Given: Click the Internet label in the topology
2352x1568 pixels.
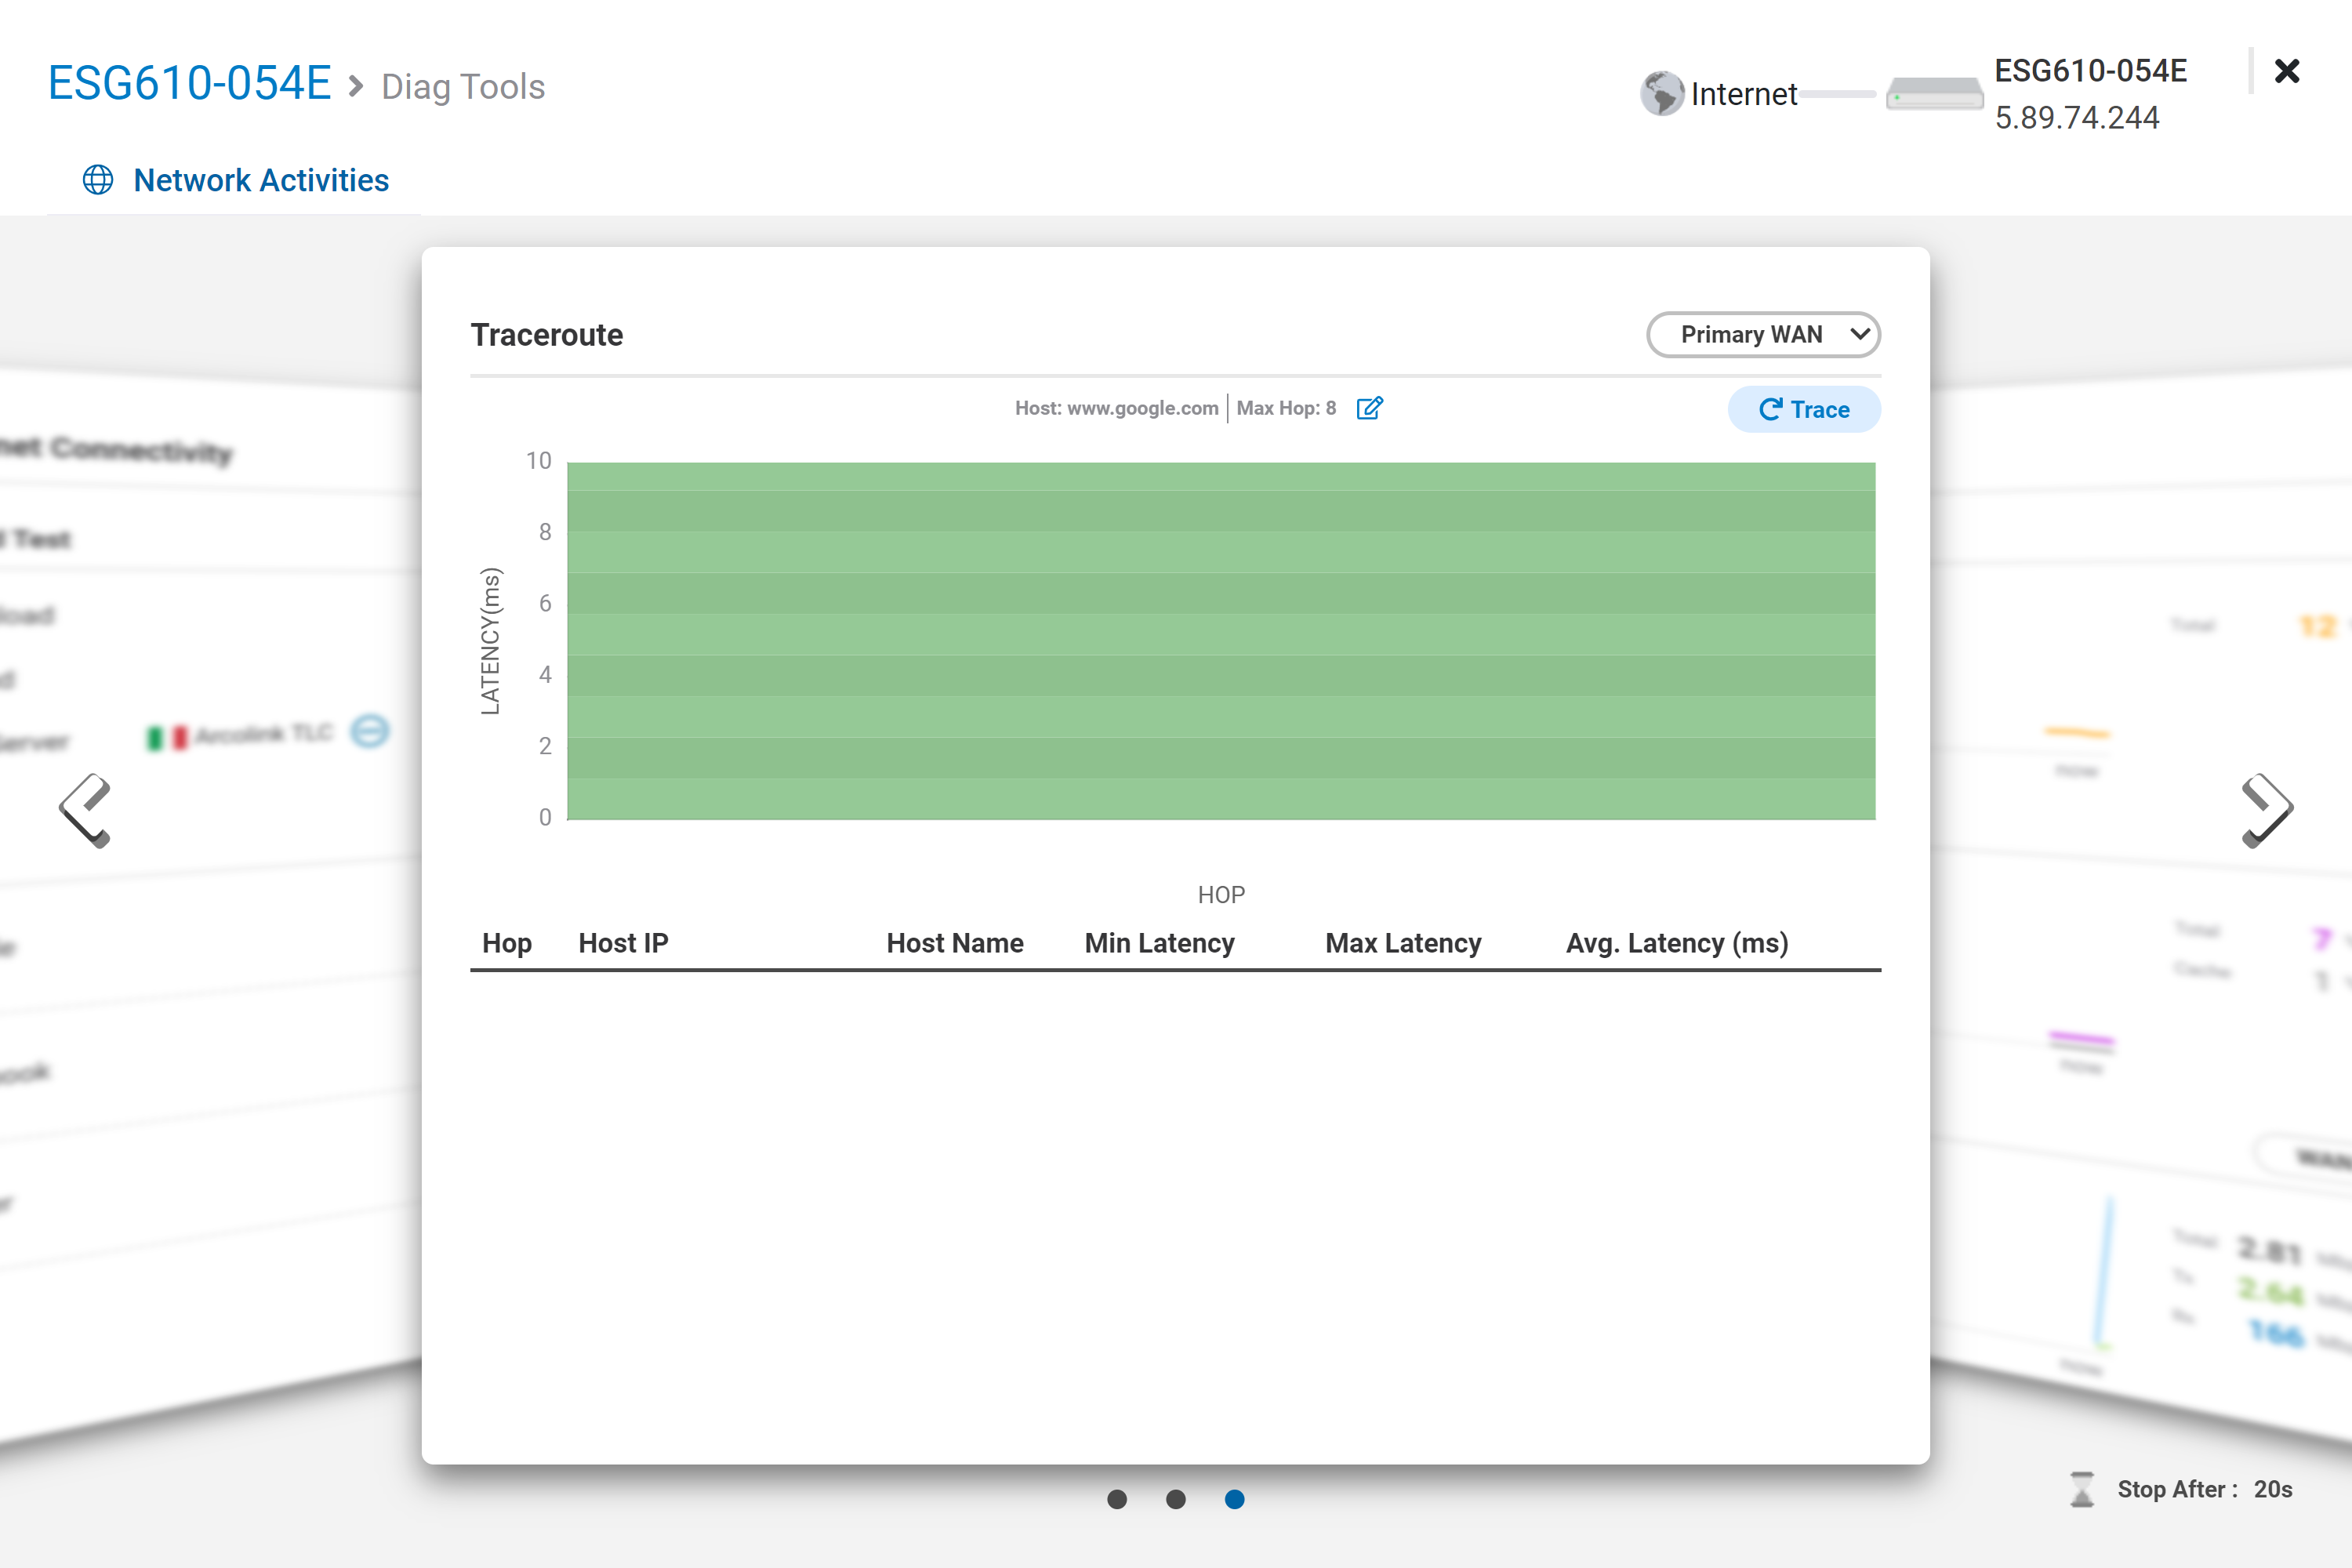Looking at the screenshot, I should tap(1744, 94).
